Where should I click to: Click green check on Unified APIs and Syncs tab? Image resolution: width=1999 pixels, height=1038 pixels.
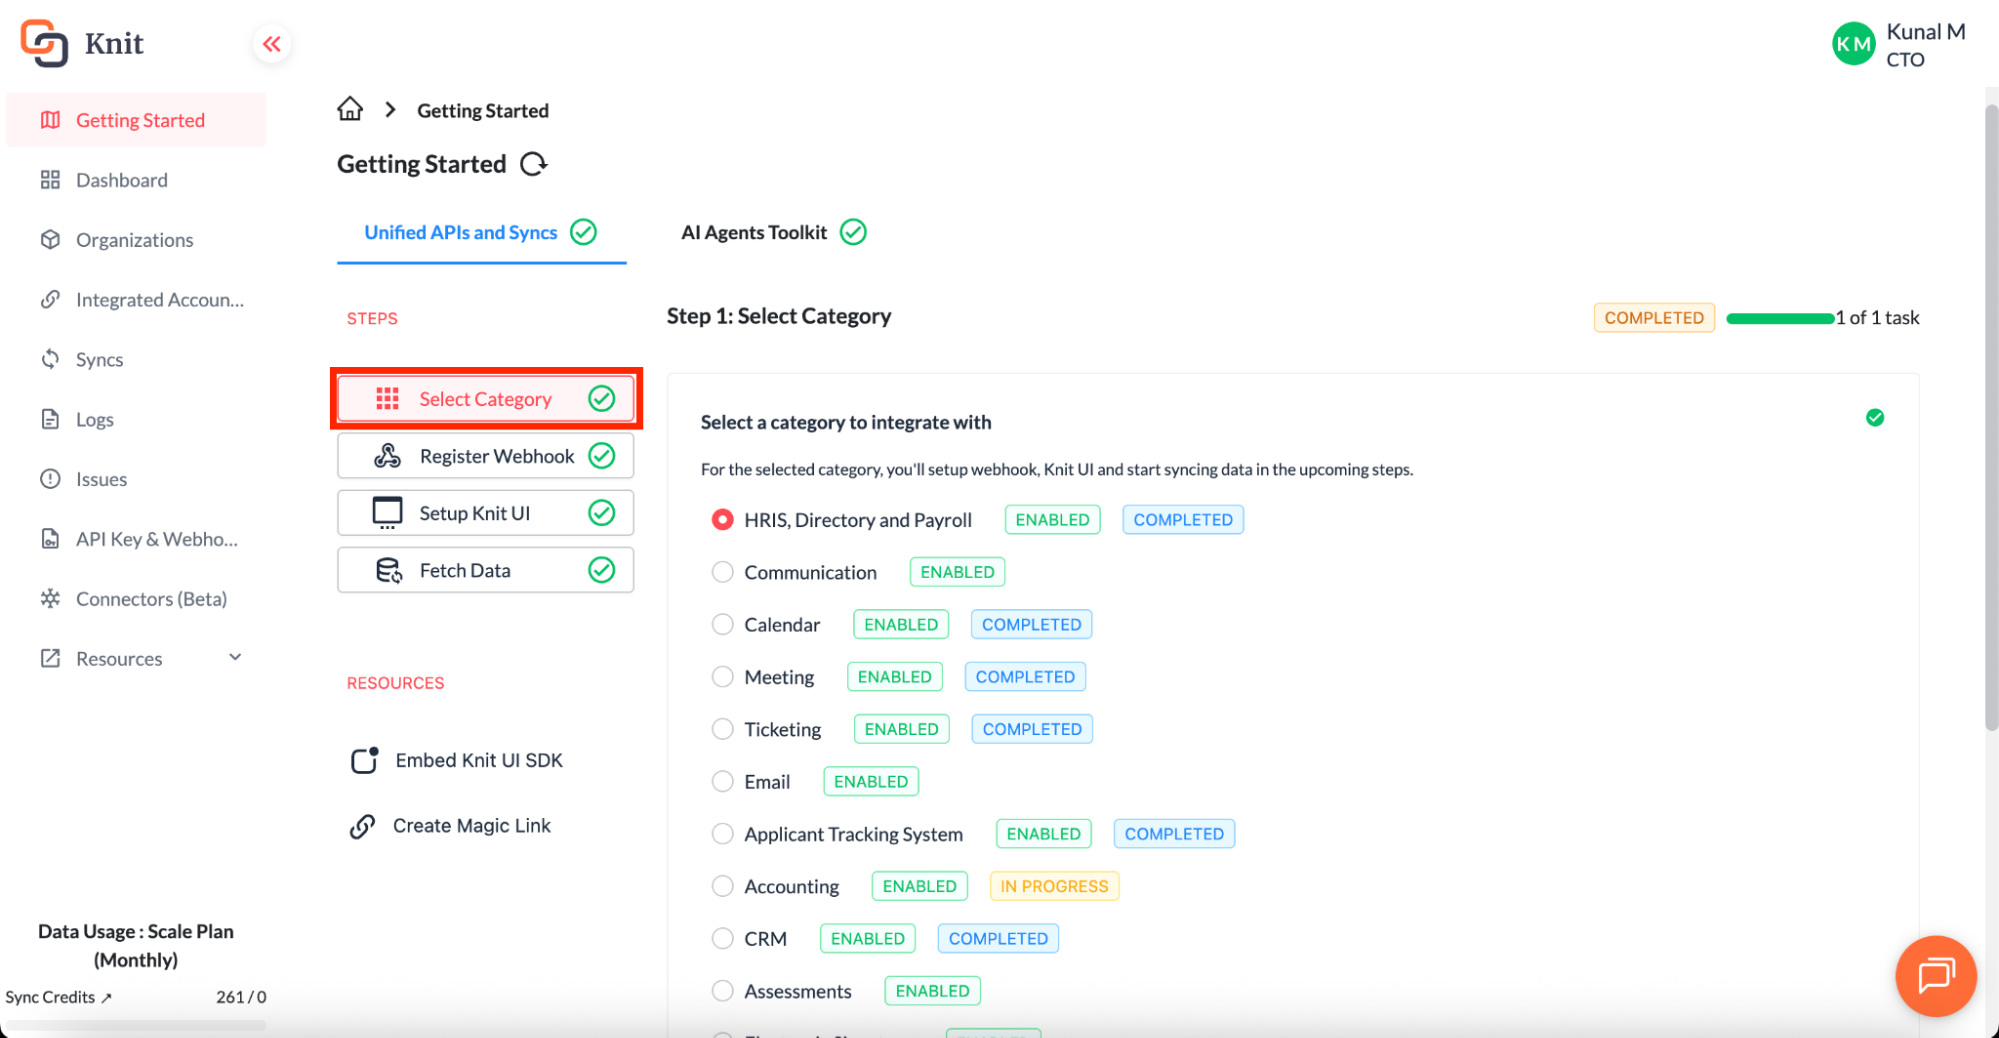583,232
